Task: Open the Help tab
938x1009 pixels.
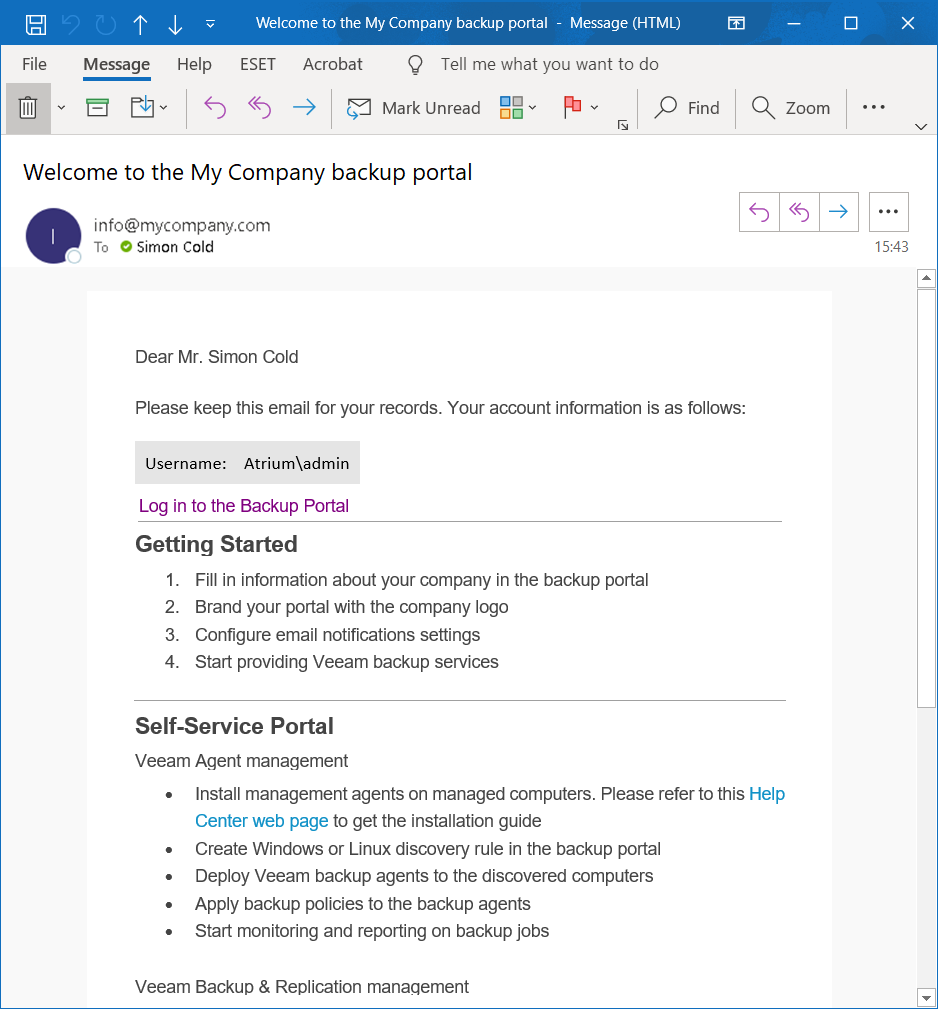Action: (194, 64)
